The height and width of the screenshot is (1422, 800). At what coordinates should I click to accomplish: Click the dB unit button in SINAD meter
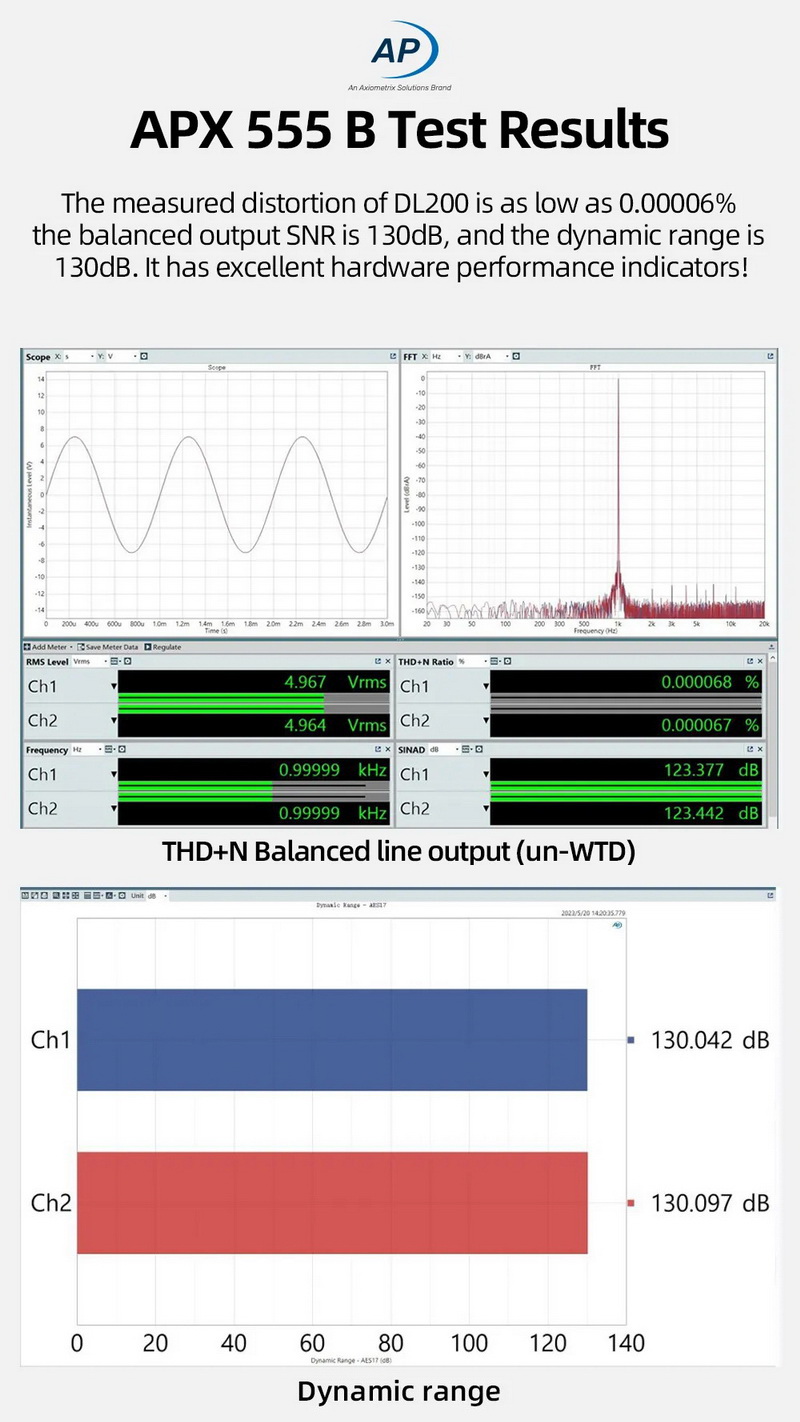434,748
